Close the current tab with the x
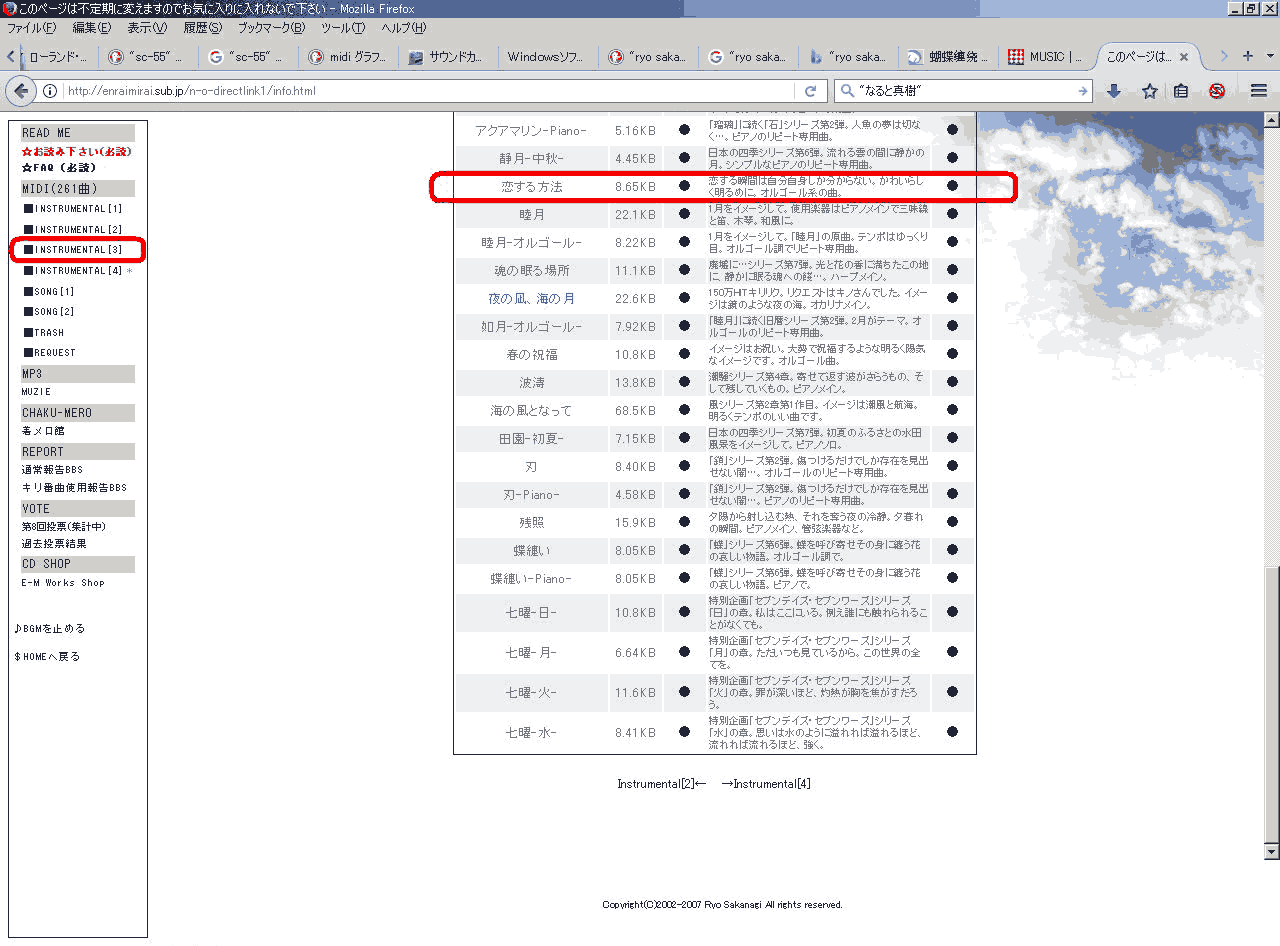The image size is (1280, 946). coord(1184,57)
